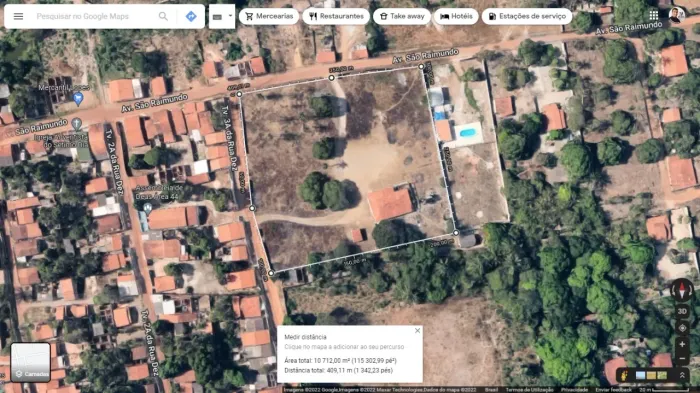Zoom out with the minus button
This screenshot has height=393, width=700.
click(x=682, y=359)
